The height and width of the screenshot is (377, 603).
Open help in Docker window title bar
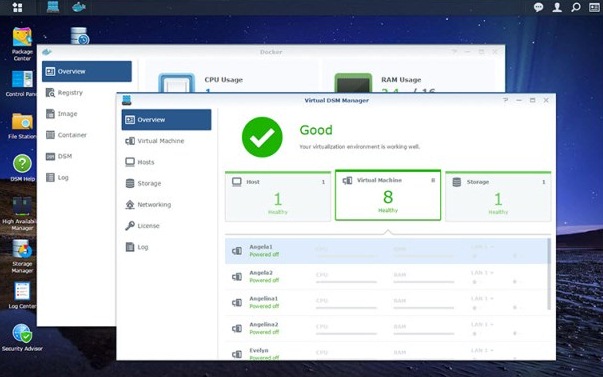[455, 52]
